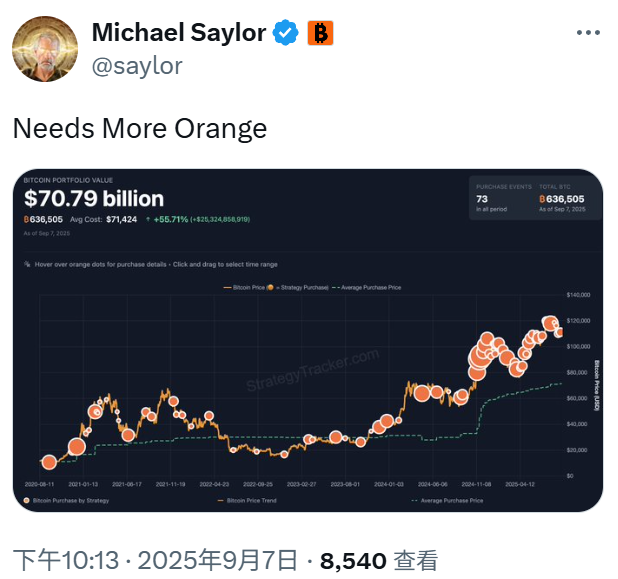Toggle the Average Purchase Price legend above chart
Screen dimensions: 618x579
pyautogui.click(x=367, y=287)
